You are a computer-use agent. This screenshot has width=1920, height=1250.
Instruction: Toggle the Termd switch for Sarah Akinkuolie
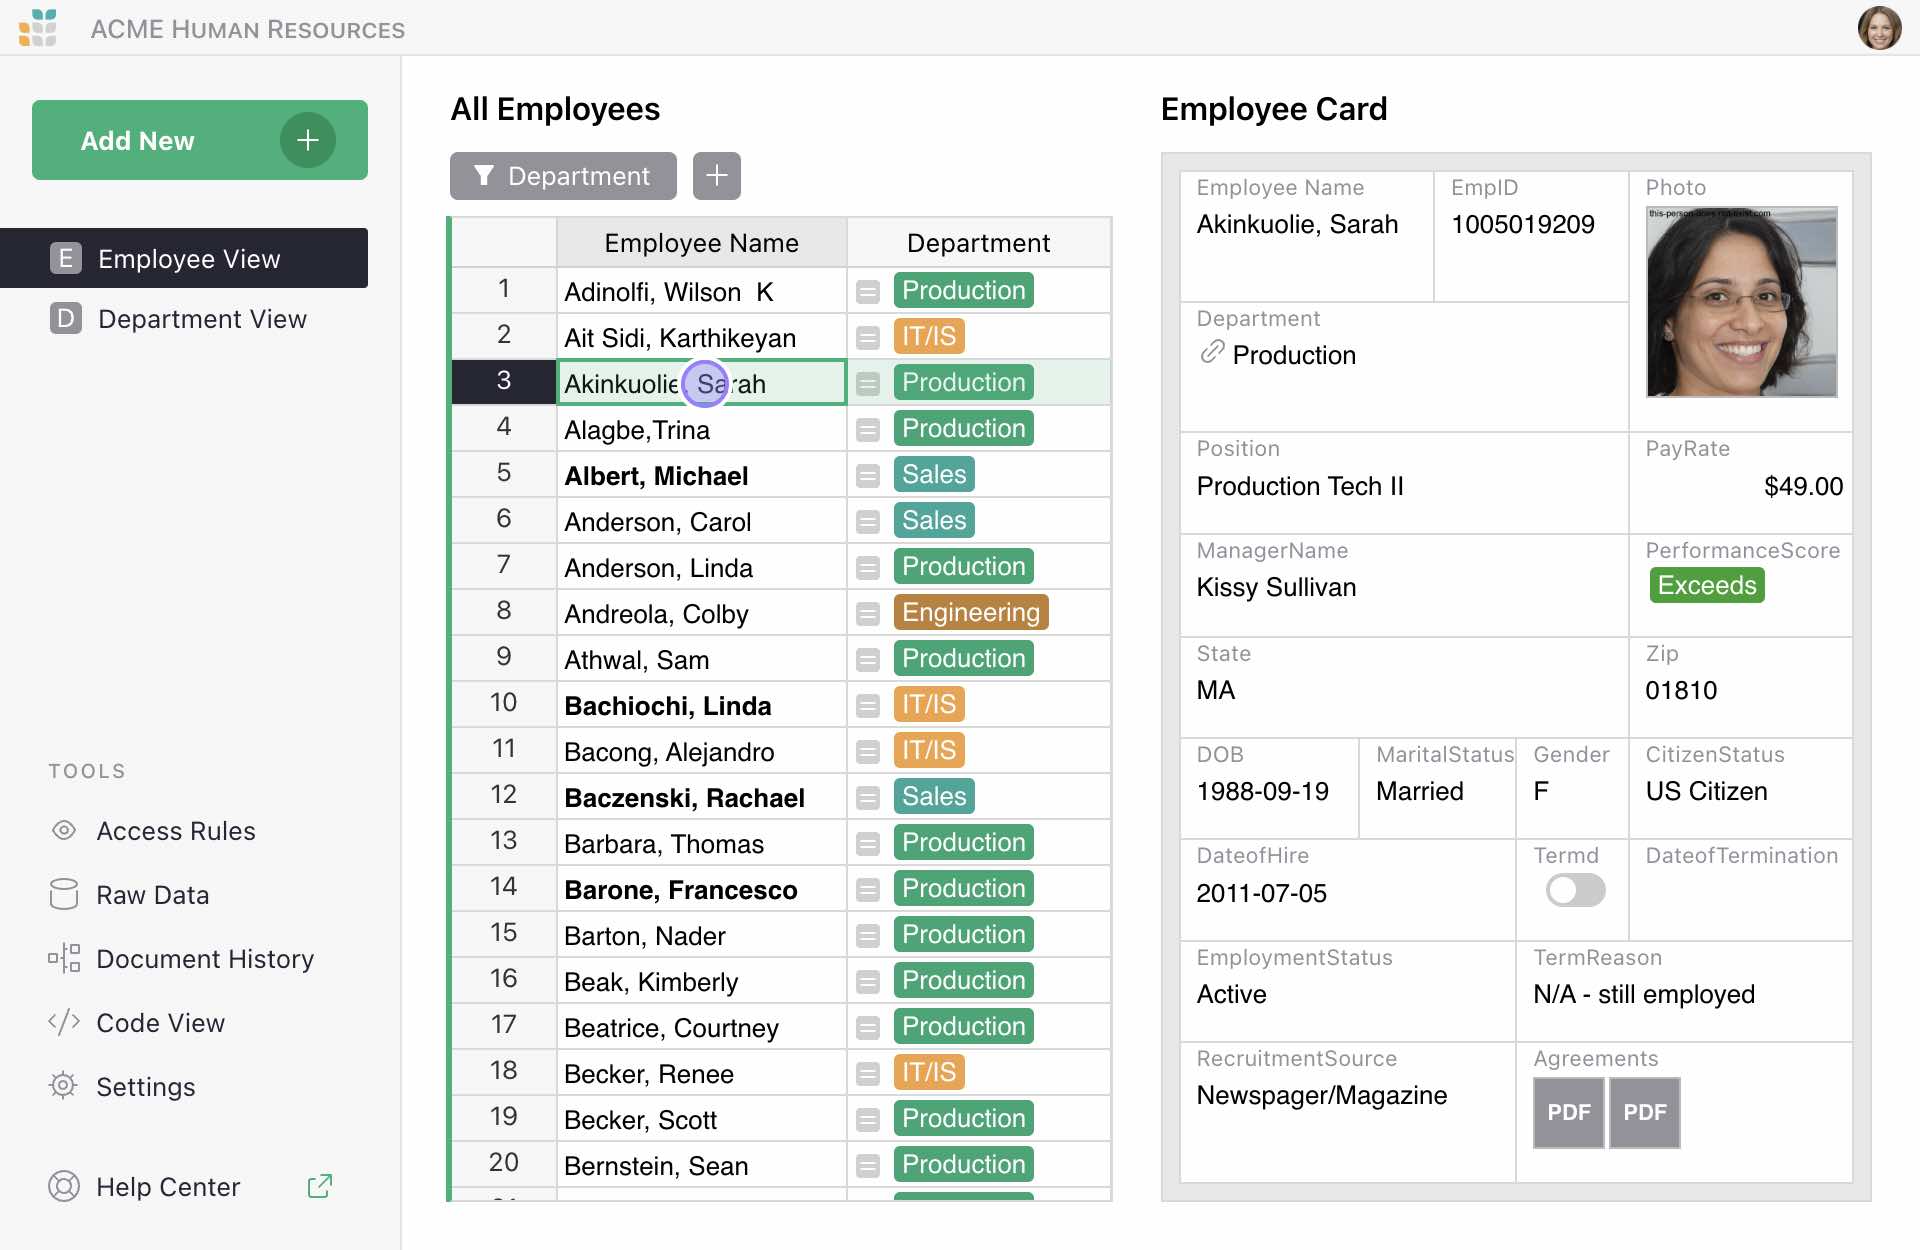pyautogui.click(x=1574, y=890)
